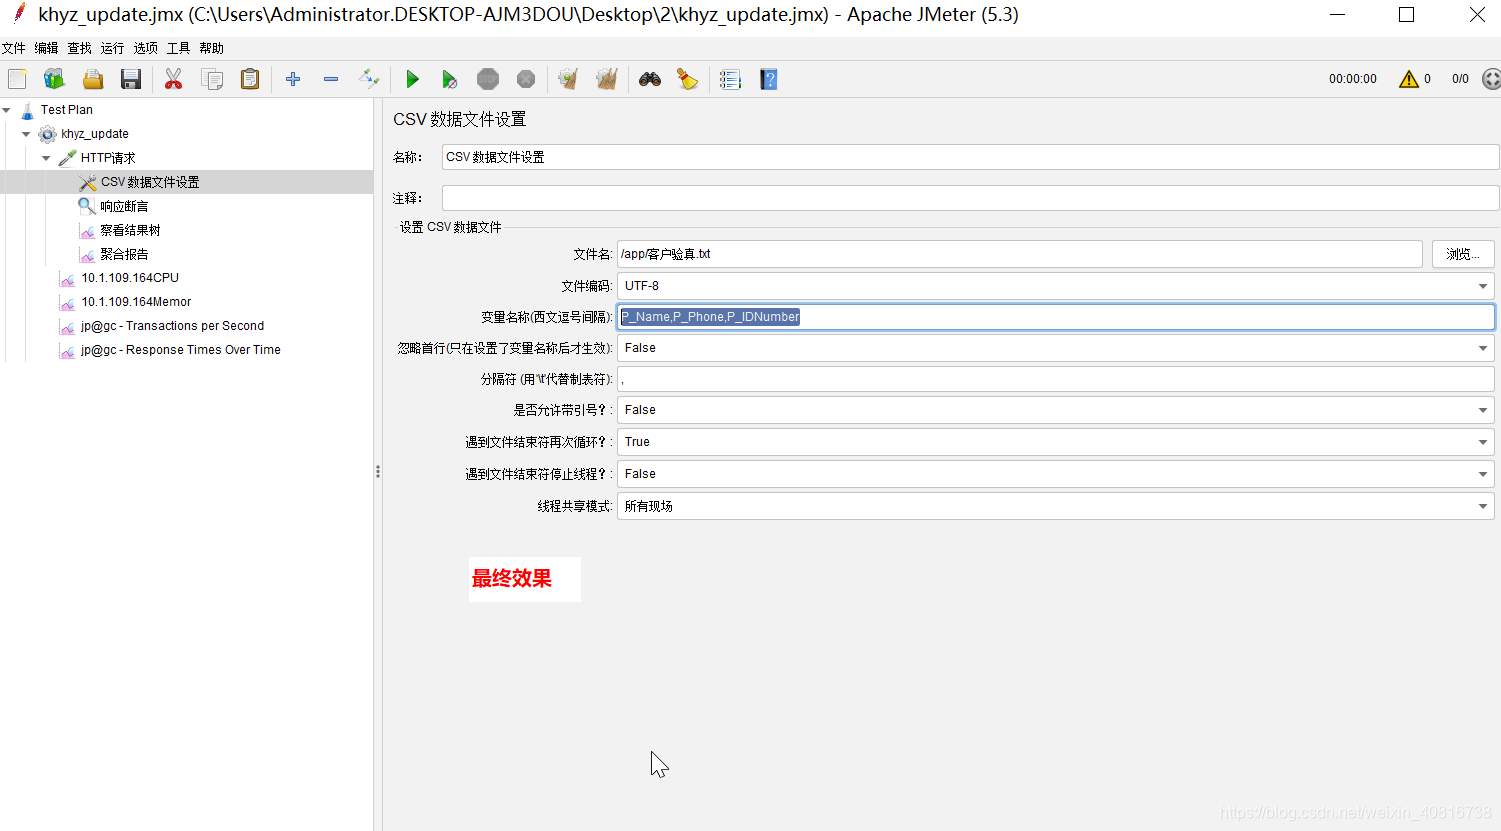Click the Cut scissors icon

(x=174, y=79)
